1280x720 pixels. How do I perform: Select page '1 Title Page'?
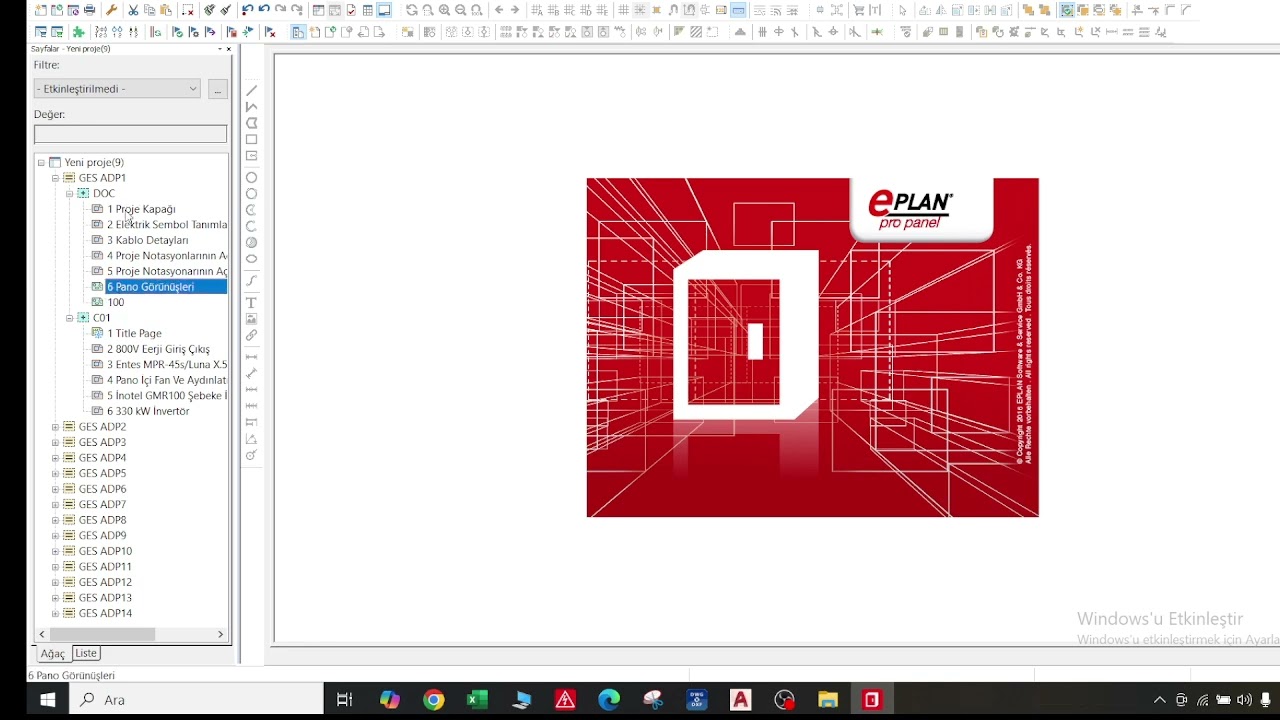tap(134, 333)
